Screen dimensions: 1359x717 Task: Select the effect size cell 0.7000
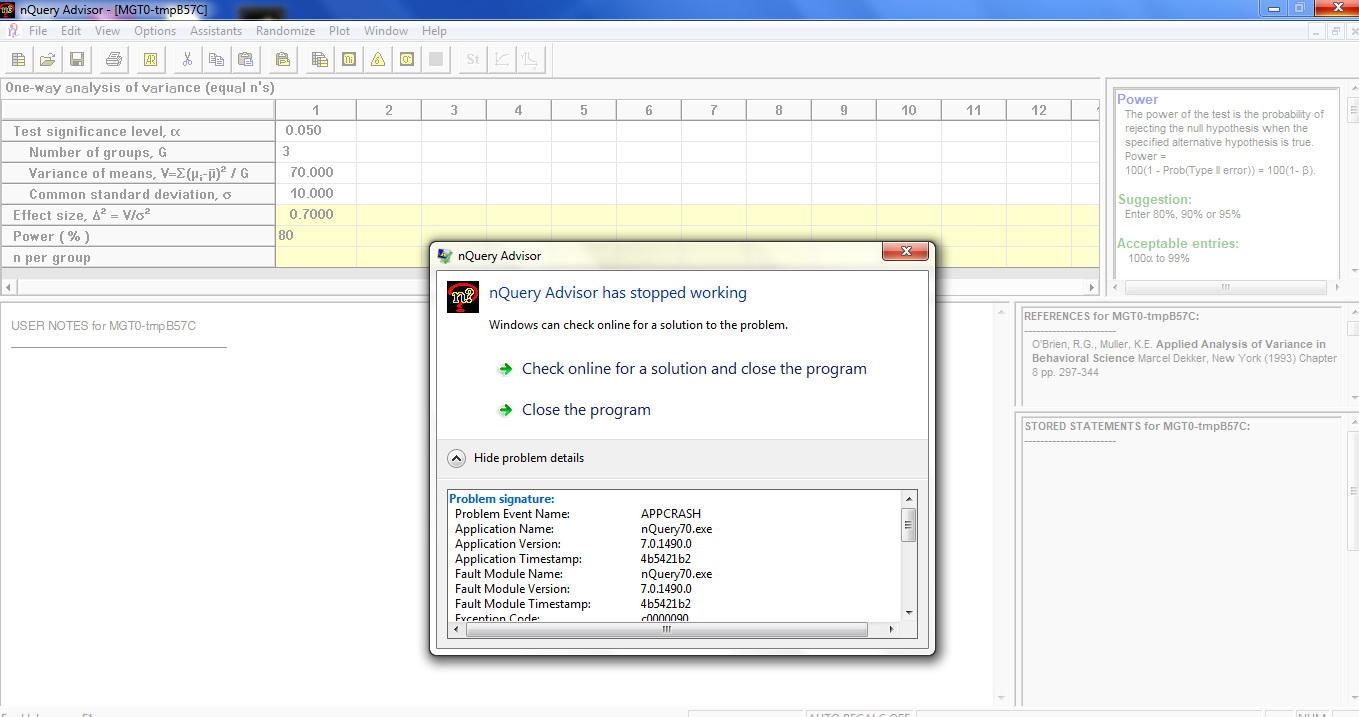315,215
